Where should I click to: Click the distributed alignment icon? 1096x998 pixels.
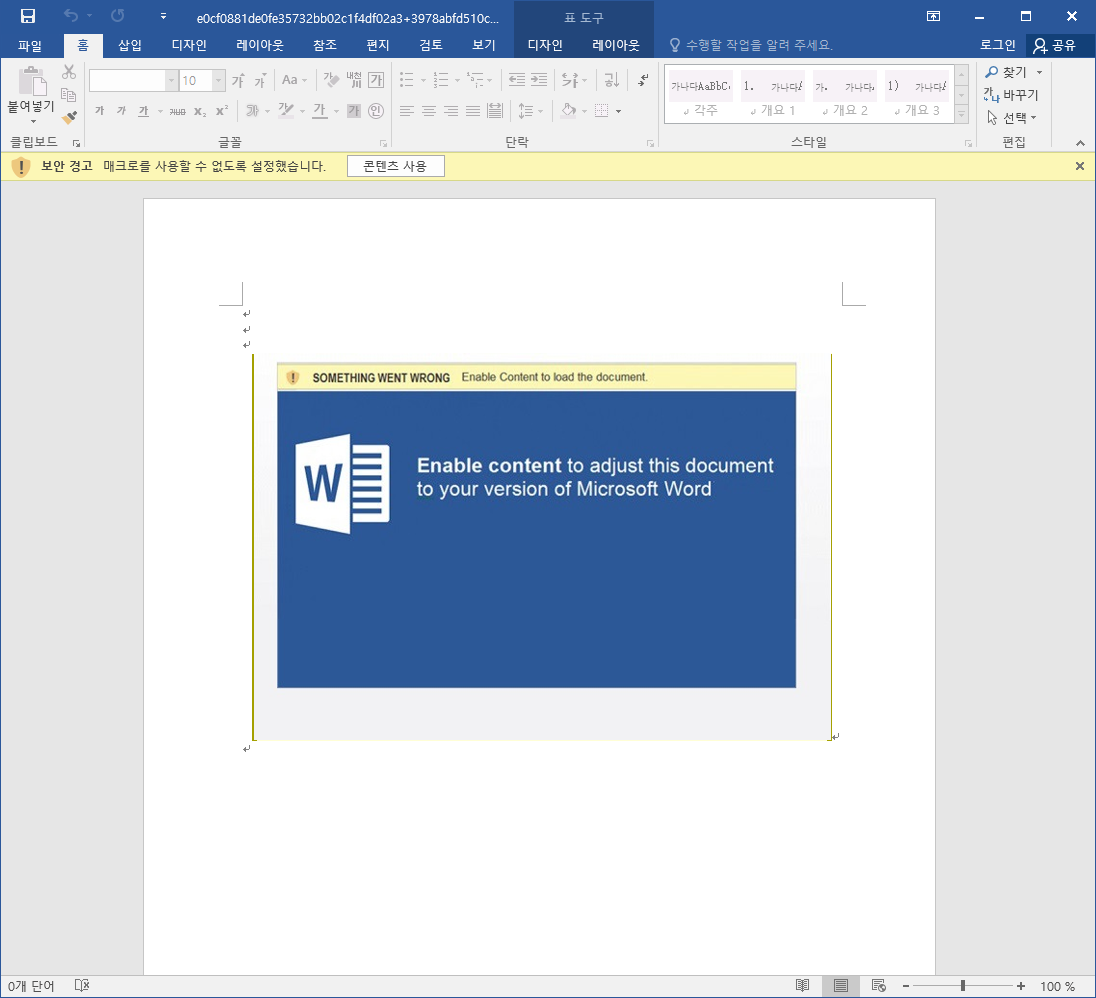point(495,110)
